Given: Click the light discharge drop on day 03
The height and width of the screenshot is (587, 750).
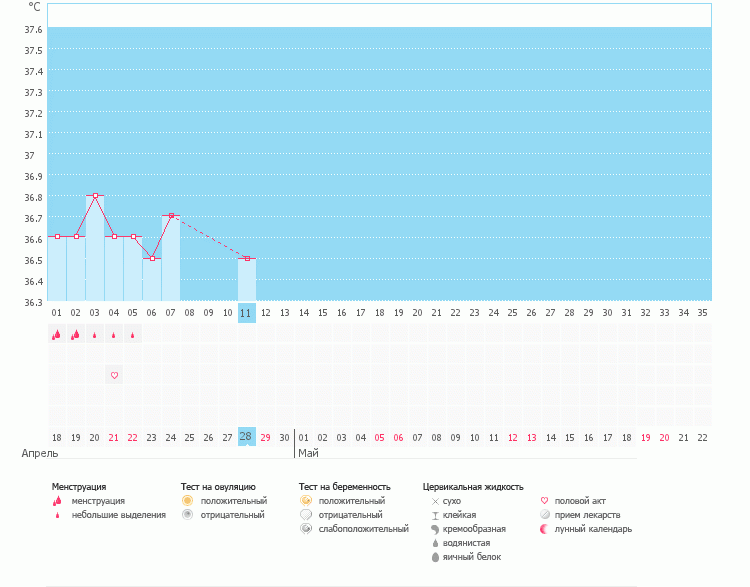Looking at the screenshot, I should click(x=95, y=336).
